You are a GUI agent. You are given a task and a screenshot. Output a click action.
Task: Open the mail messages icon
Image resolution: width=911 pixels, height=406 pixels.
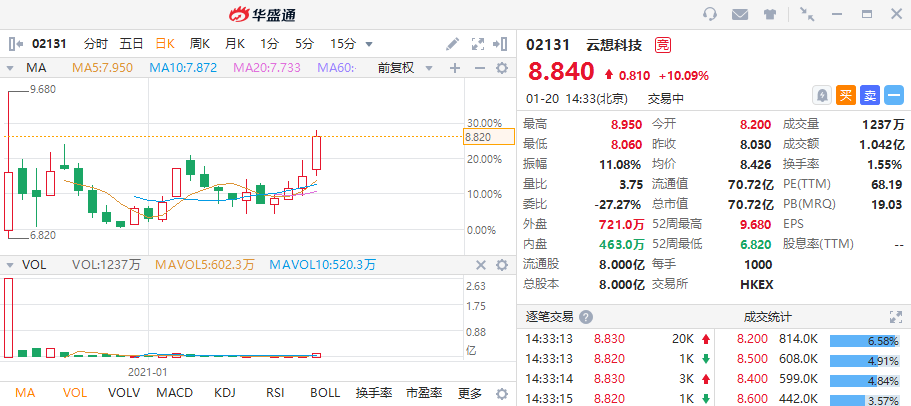pos(740,15)
